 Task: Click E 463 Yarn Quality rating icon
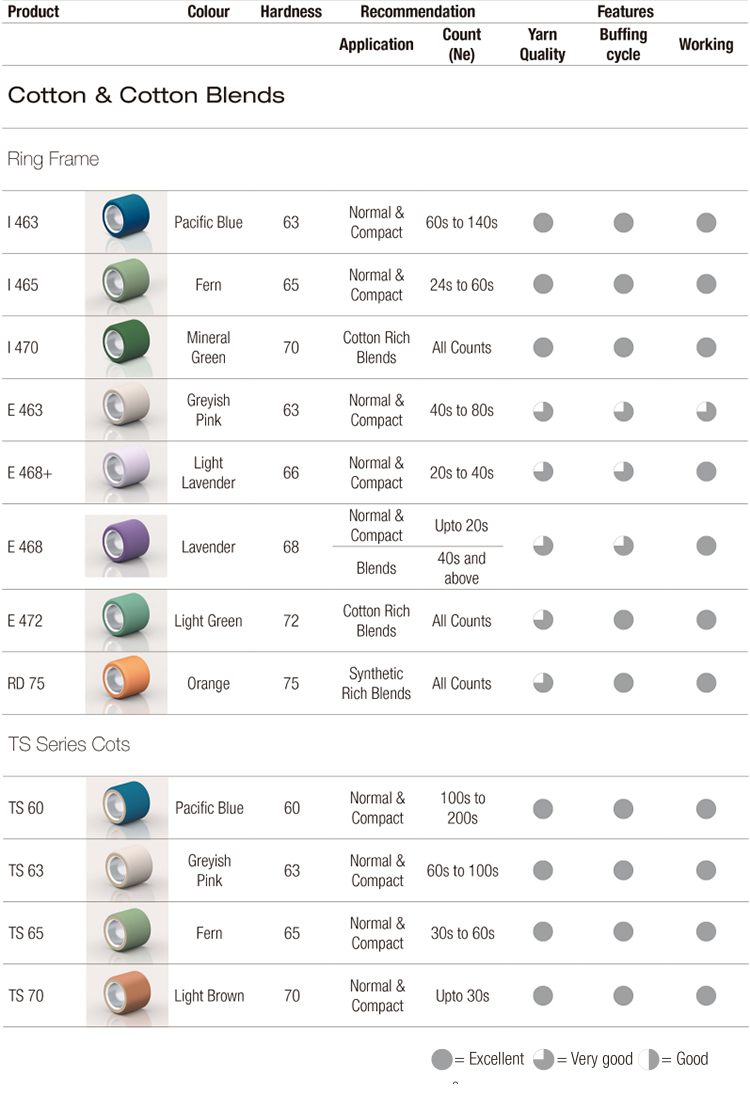(543, 412)
